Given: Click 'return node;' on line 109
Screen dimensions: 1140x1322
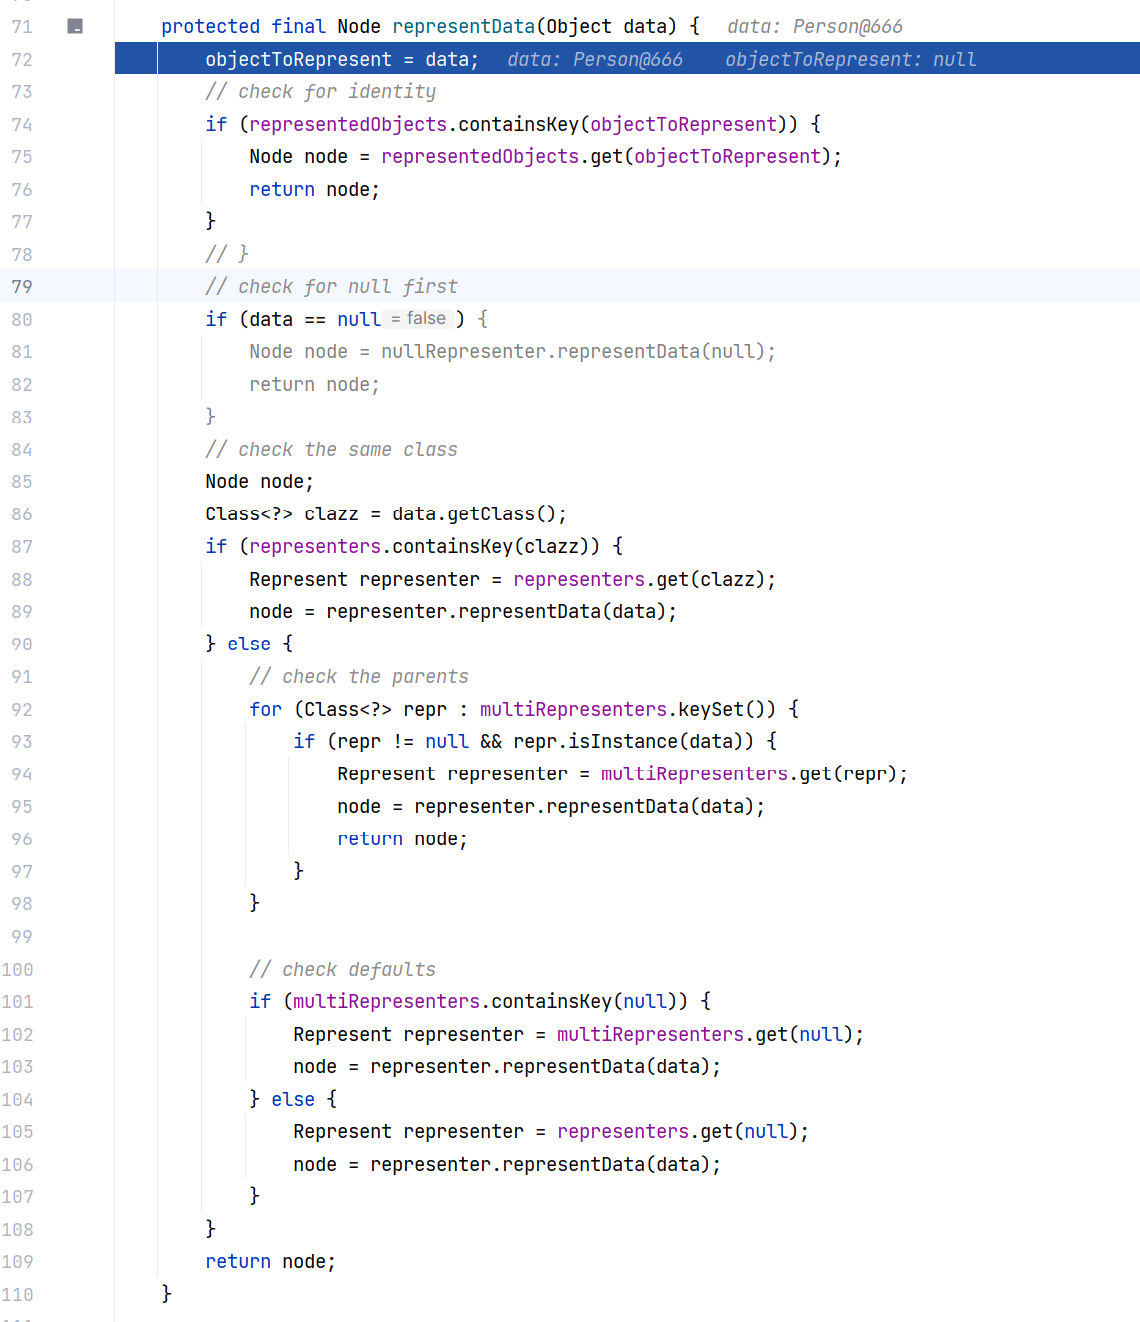Looking at the screenshot, I should tap(271, 1262).
